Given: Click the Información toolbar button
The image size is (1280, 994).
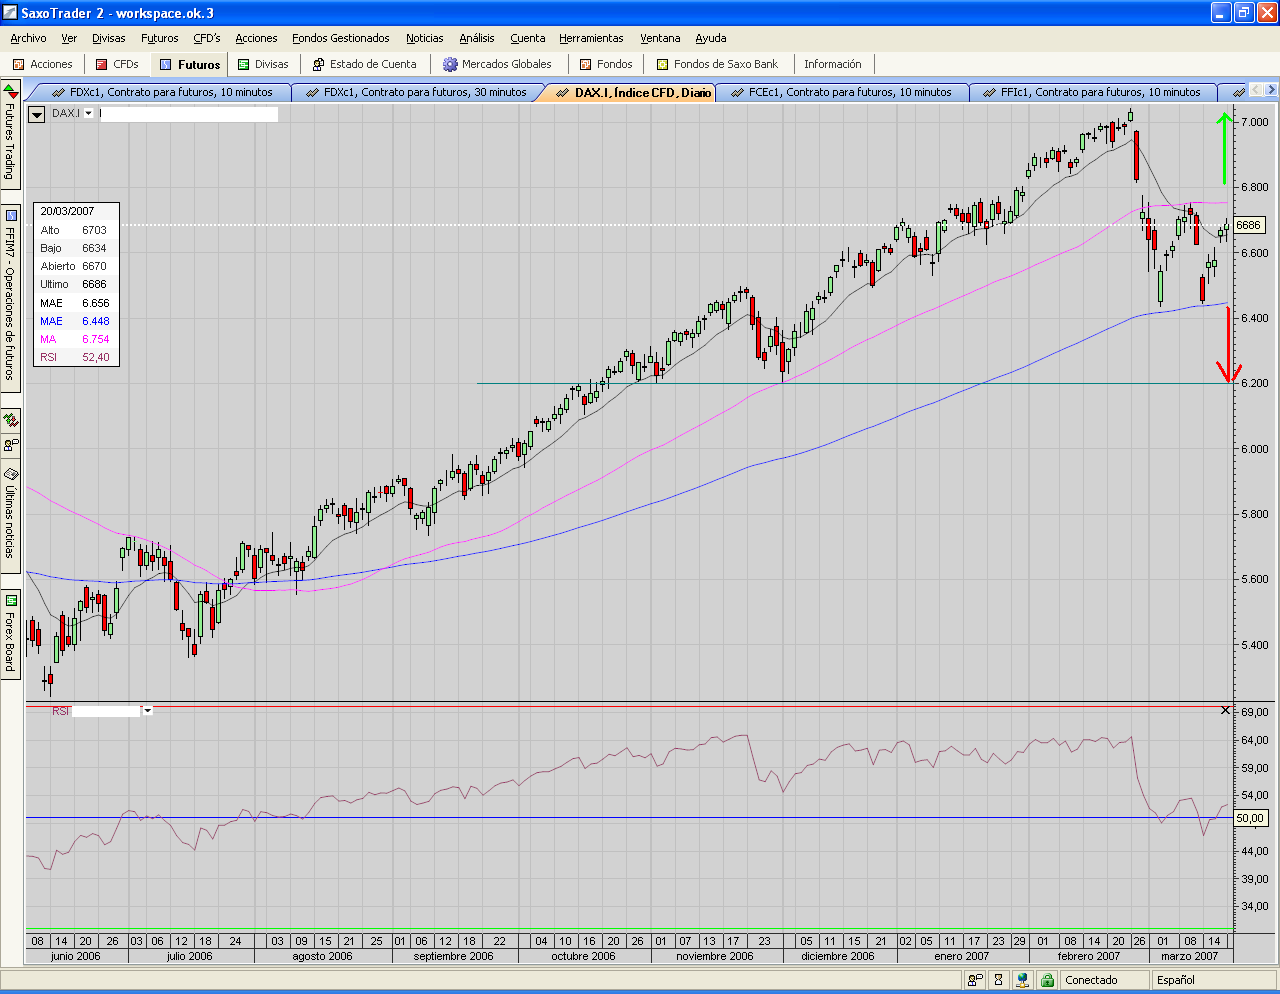Looking at the screenshot, I should pyautogui.click(x=833, y=64).
